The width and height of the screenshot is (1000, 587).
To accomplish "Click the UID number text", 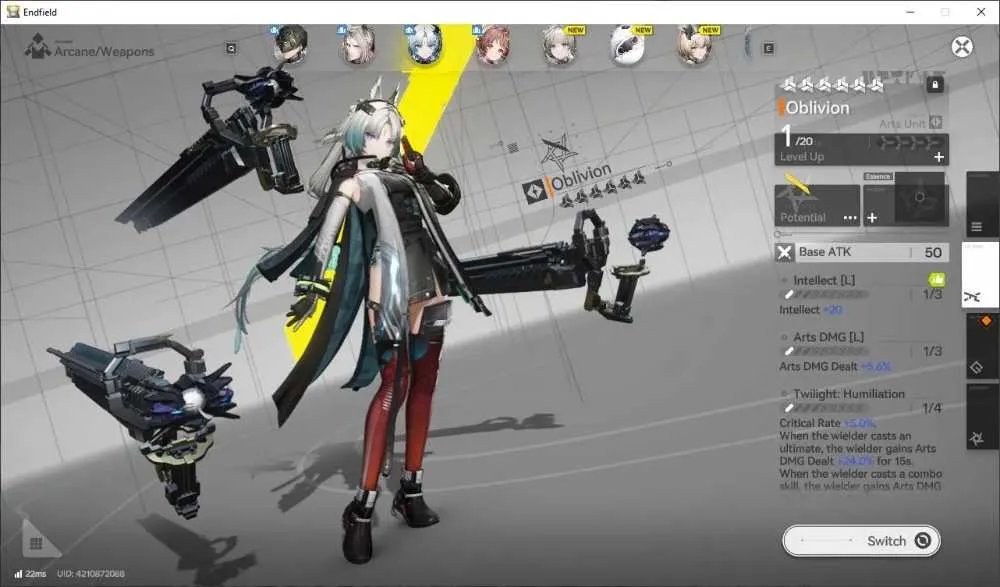I will (x=91, y=574).
